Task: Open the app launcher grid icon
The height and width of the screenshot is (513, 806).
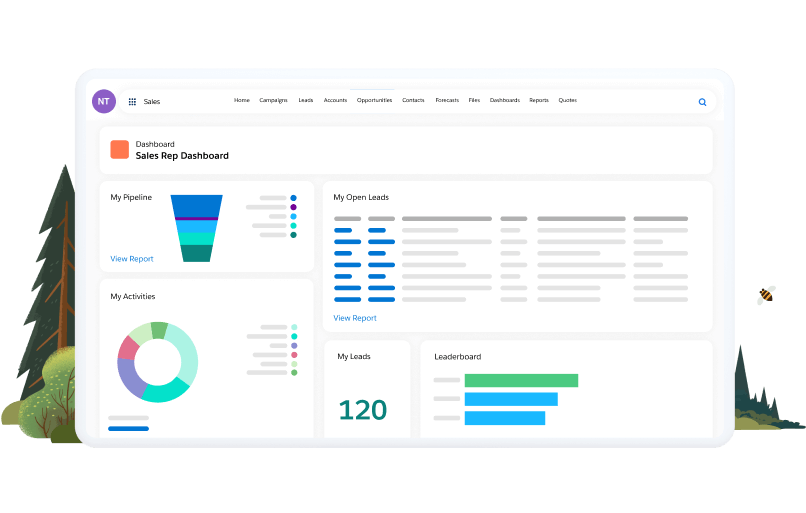Action: [x=132, y=101]
